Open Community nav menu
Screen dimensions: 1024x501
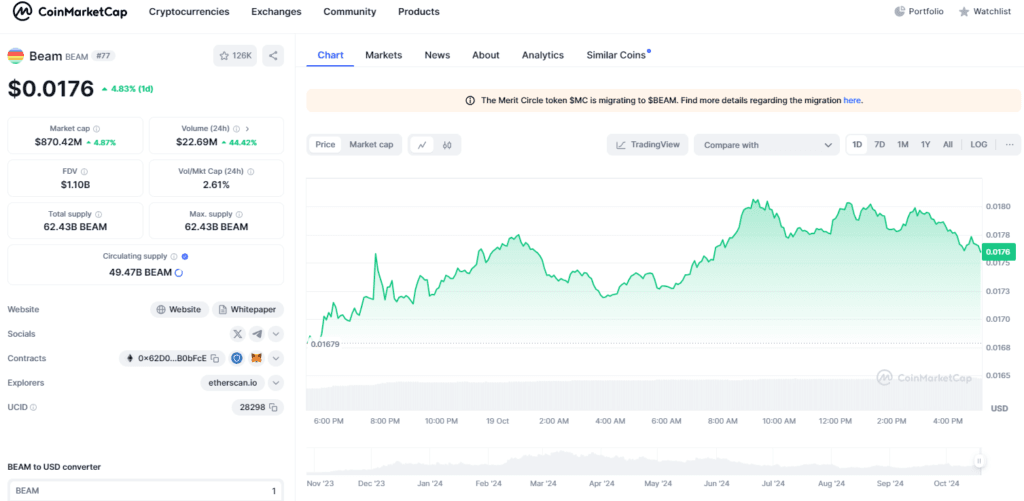pos(349,12)
